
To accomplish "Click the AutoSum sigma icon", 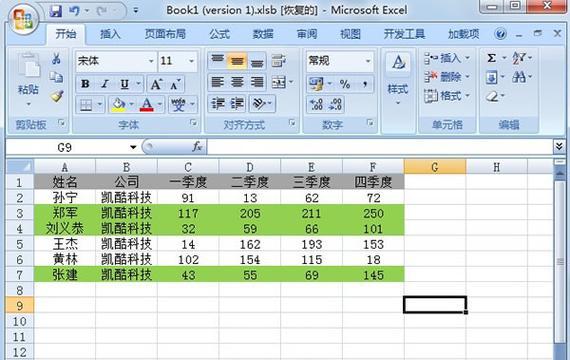I will click(491, 58).
